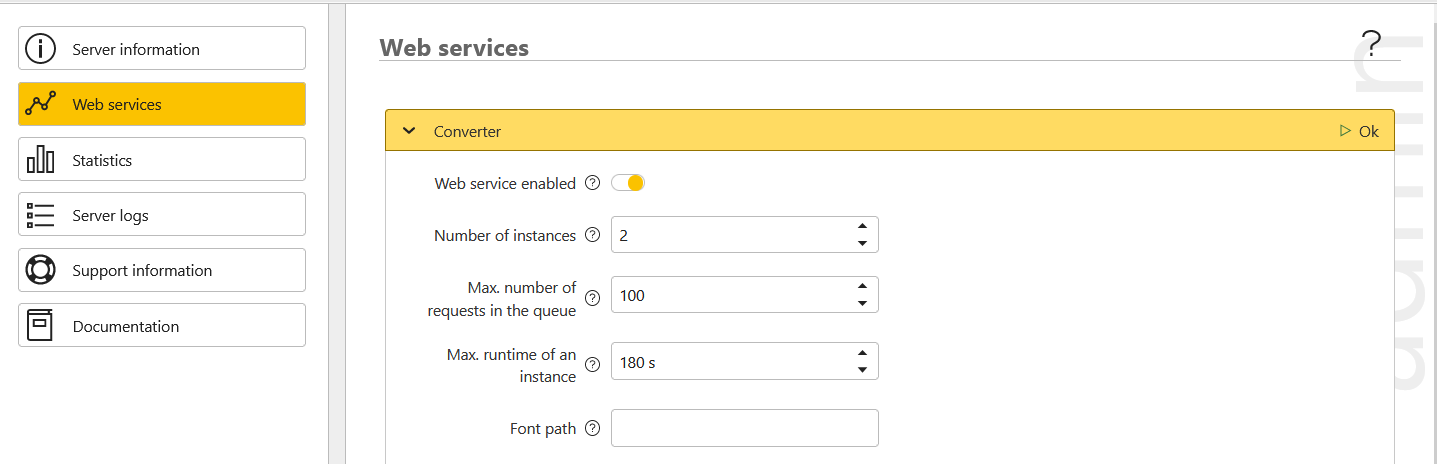Open the page help question mark
Image resolution: width=1437 pixels, height=464 pixels.
coord(1371,43)
